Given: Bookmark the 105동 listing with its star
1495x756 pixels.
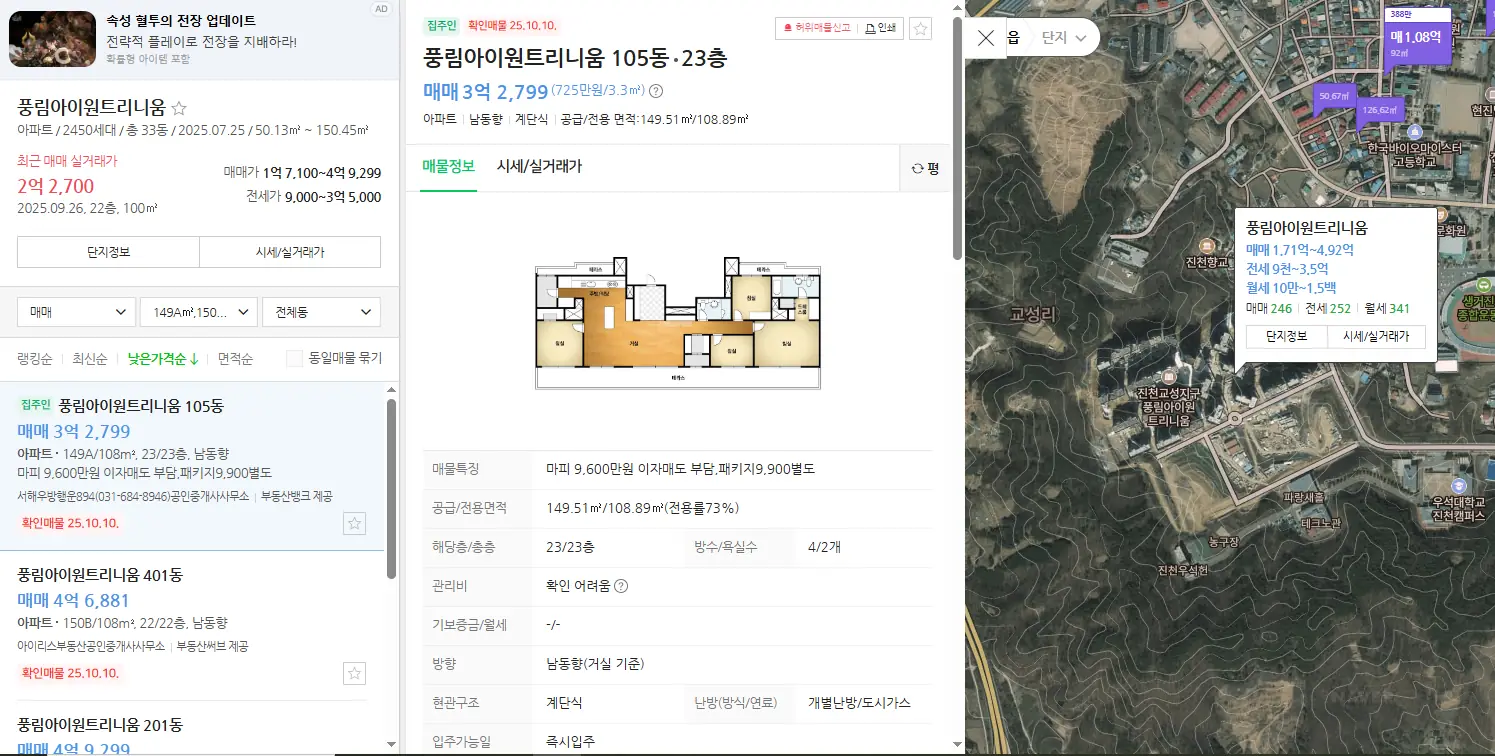Looking at the screenshot, I should [x=354, y=523].
